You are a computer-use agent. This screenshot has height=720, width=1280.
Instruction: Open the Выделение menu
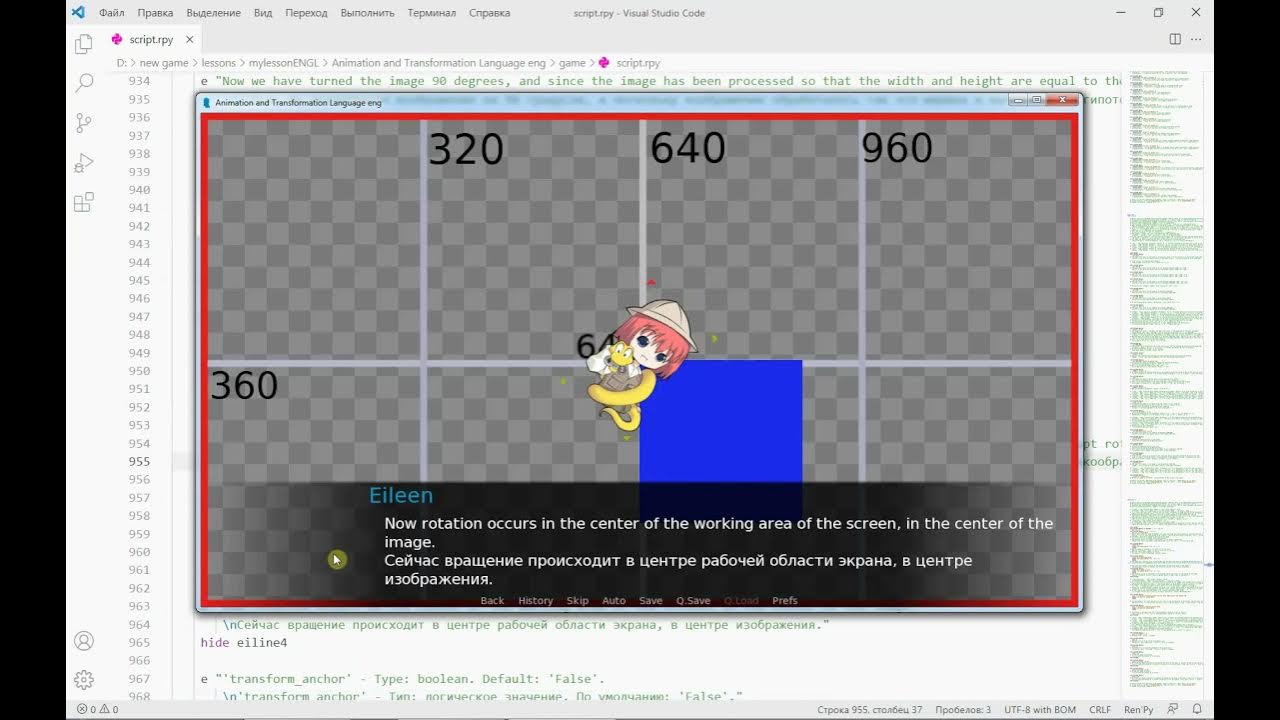213,13
